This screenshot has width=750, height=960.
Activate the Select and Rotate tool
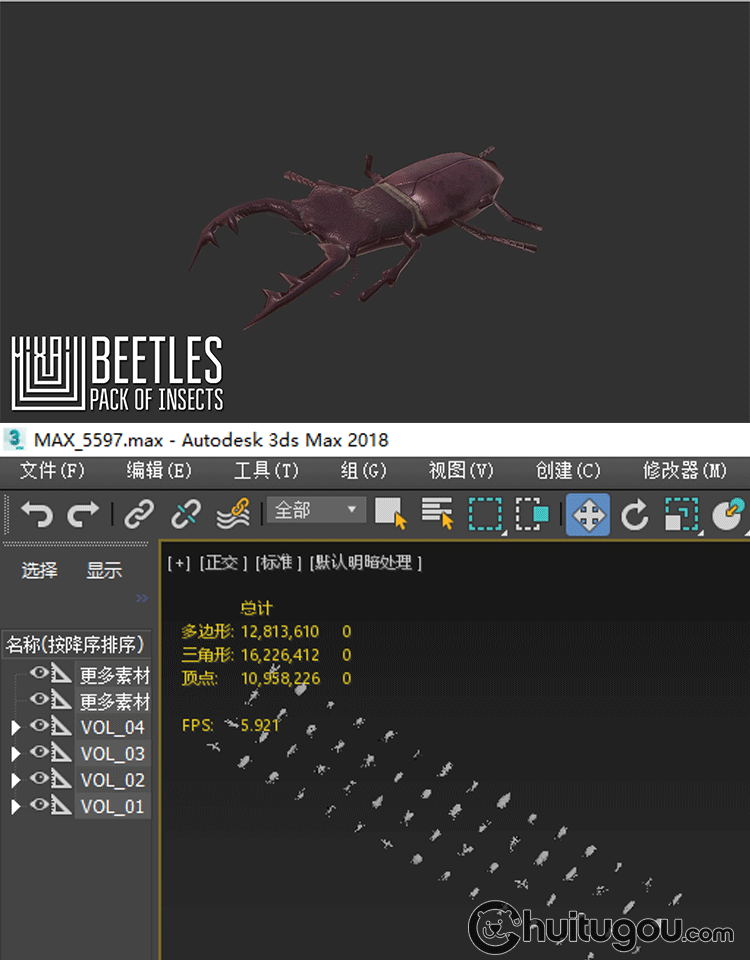[635, 514]
